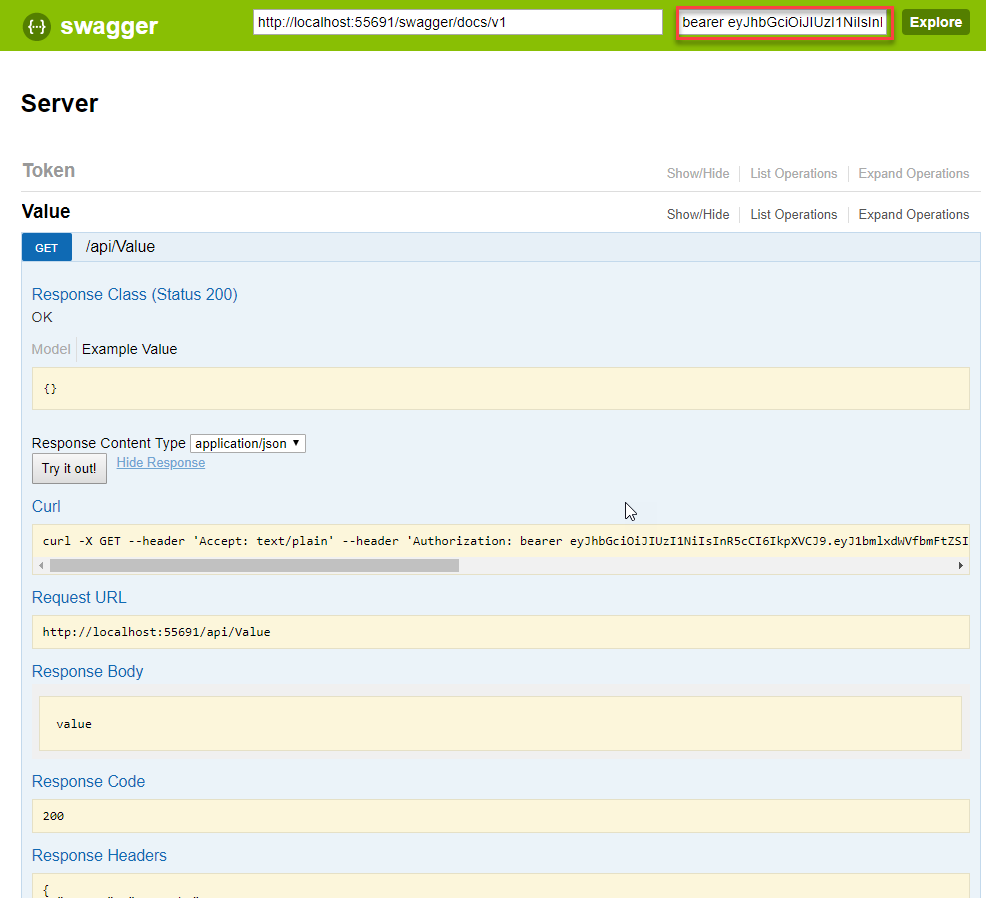
Task: Click Show/Hide for the Value section
Action: [x=697, y=214]
